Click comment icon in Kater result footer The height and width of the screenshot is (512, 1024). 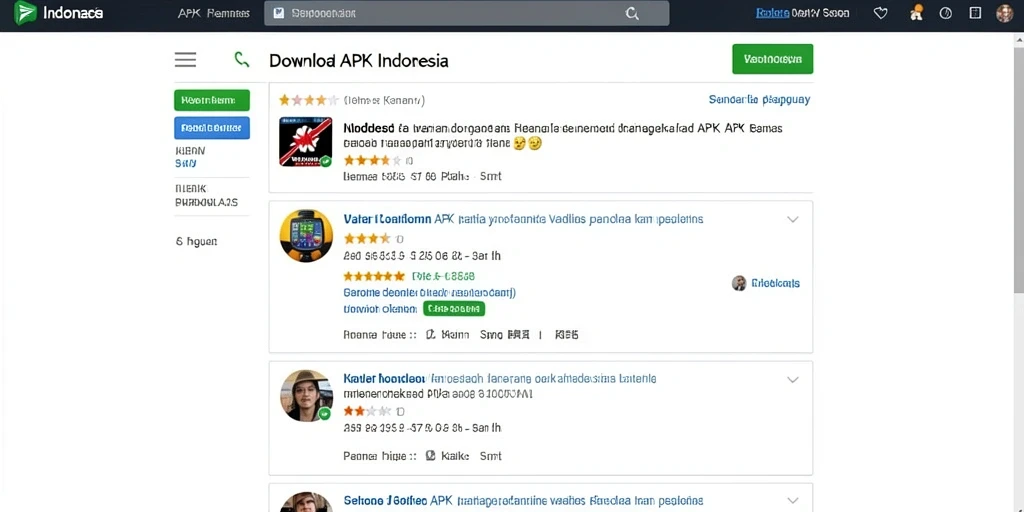[430, 456]
